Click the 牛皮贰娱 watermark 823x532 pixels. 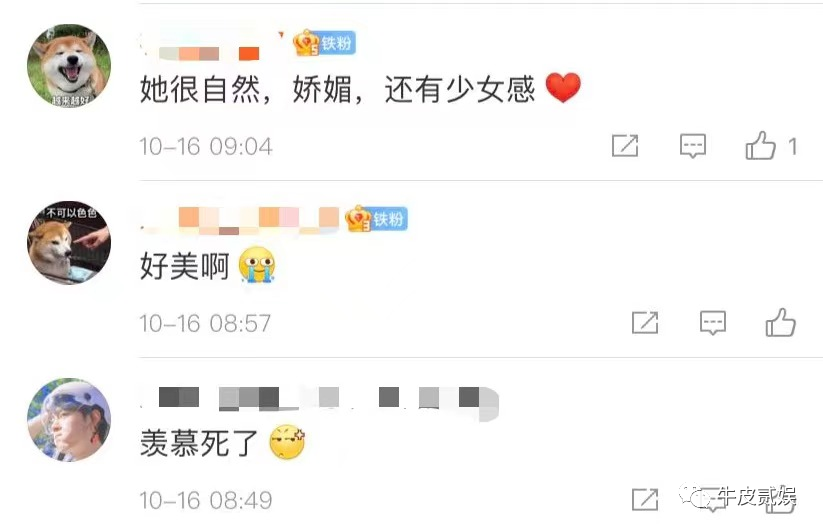[x=738, y=496]
